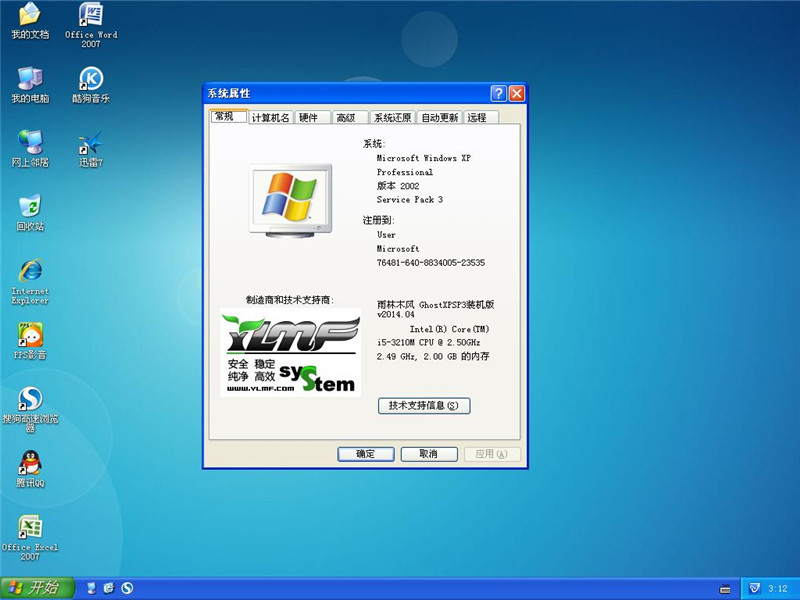Open the 开始 Start menu

[x=37, y=588]
